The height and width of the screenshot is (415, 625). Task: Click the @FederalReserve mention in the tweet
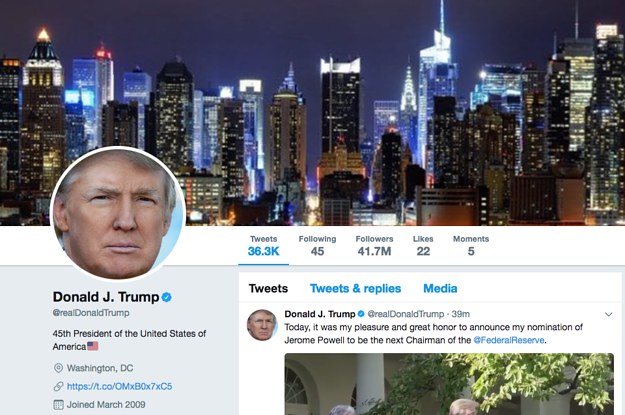tap(509, 340)
